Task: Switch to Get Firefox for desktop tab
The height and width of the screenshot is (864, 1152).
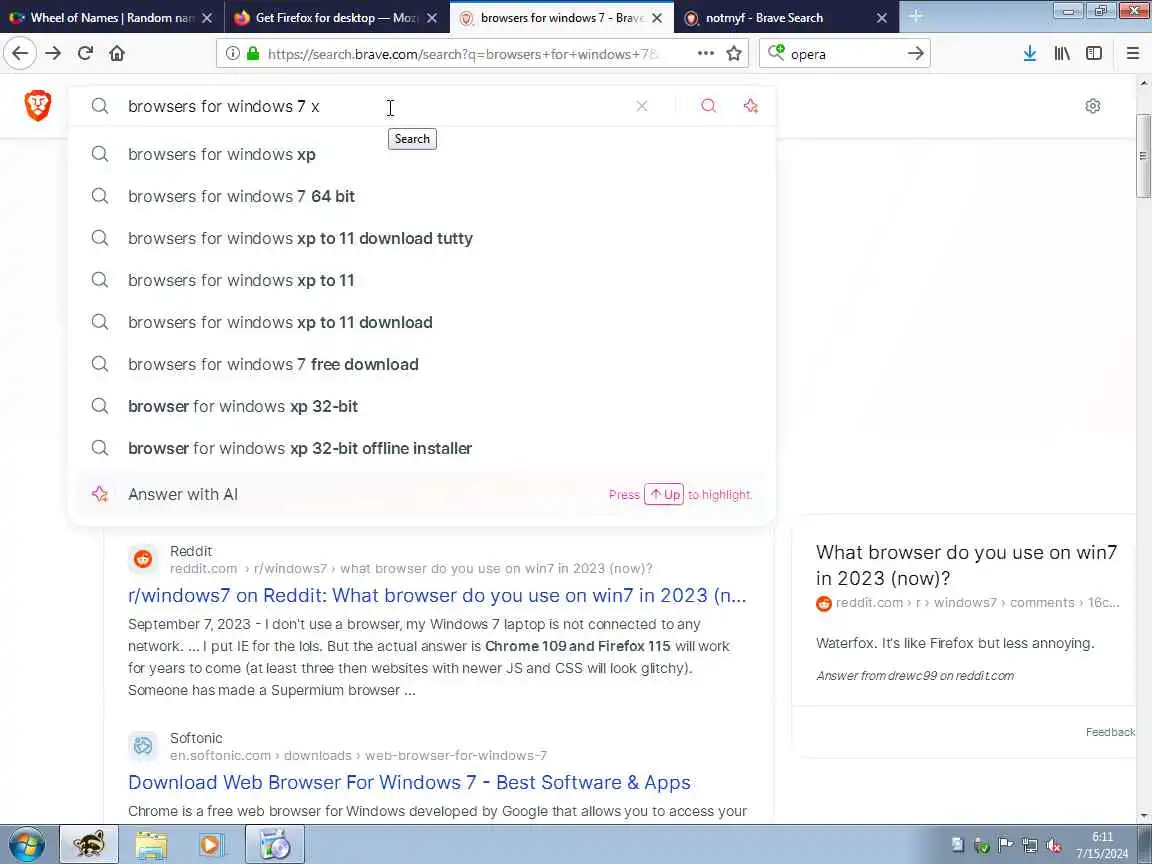Action: tap(334, 18)
